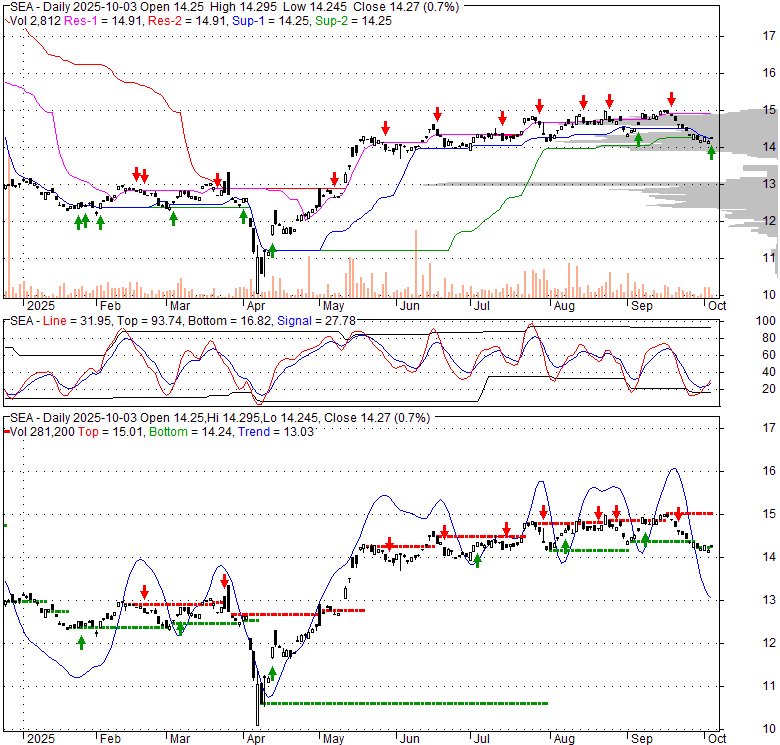
Task: Click the 10 price label on the top chart axis
Action: click(769, 295)
